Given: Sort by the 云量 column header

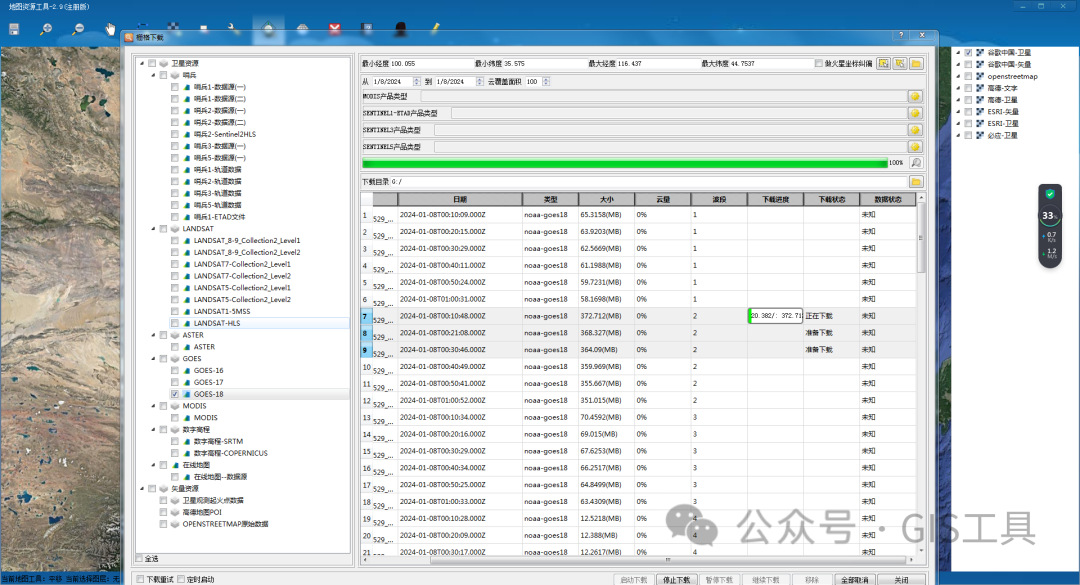Looking at the screenshot, I should coord(663,199).
